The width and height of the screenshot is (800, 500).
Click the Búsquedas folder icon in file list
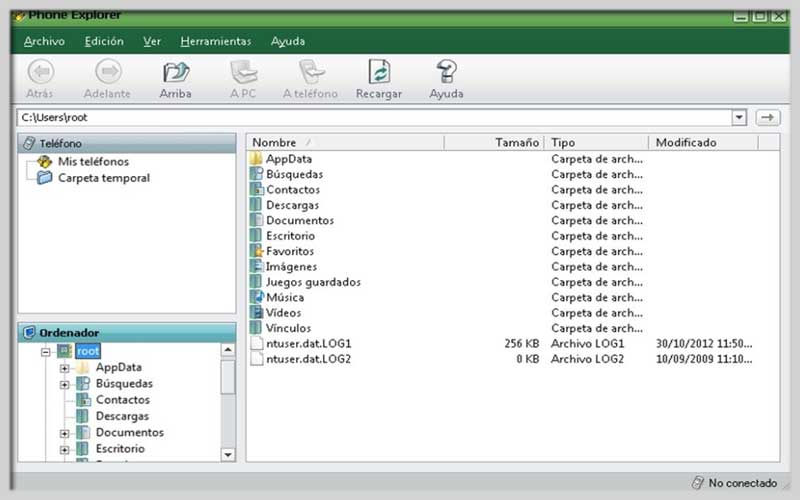click(x=256, y=173)
